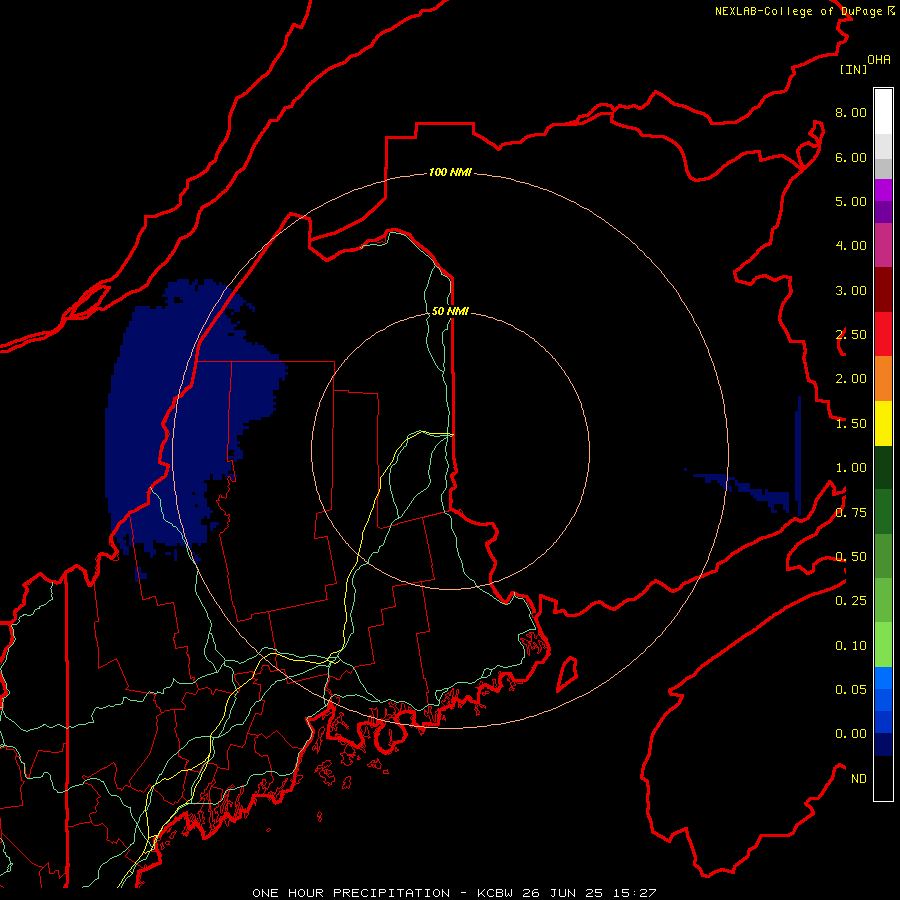
Task: Click the 0.25 legend value
Action: click(x=851, y=601)
